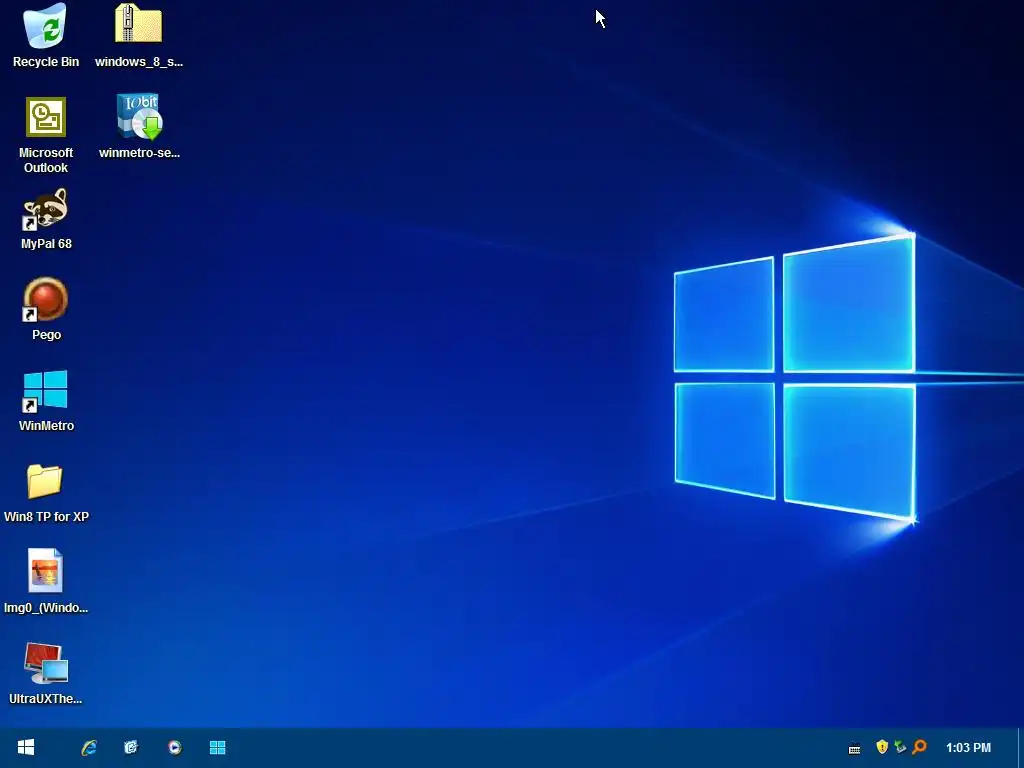The width and height of the screenshot is (1024, 768).
Task: Select the Img0_(Windo... image file
Action: (46, 571)
